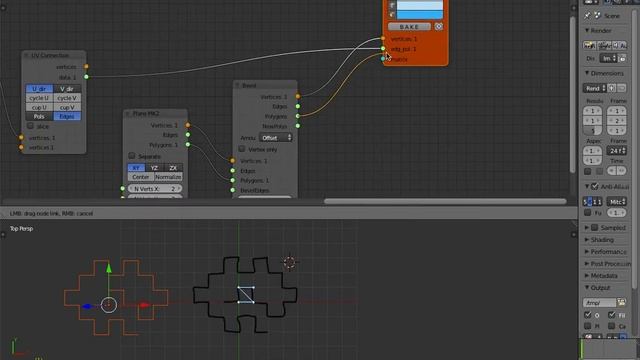Screen dimensions: 640x360
Task: Click the pin icon beside Scene
Action: click(x=587, y=16)
